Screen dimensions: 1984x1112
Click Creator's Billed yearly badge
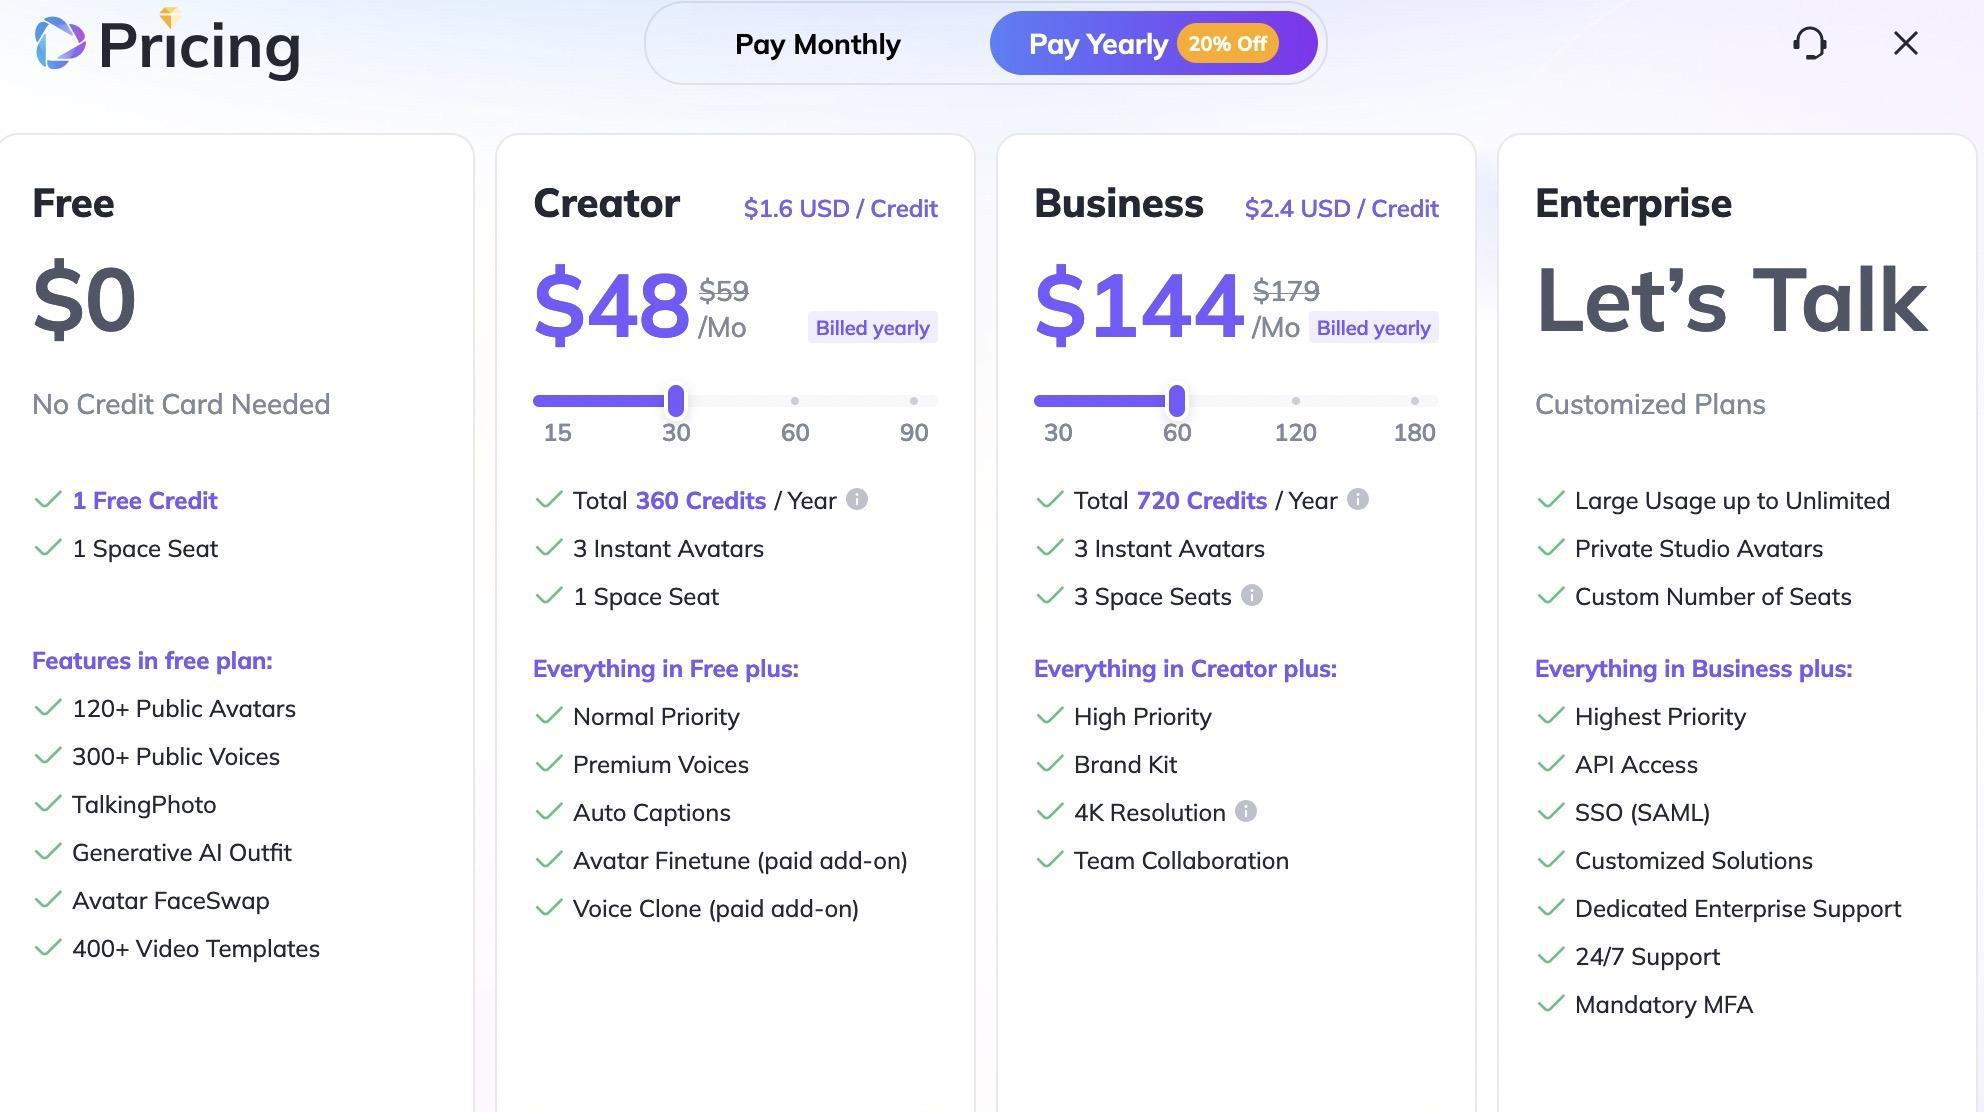click(872, 328)
